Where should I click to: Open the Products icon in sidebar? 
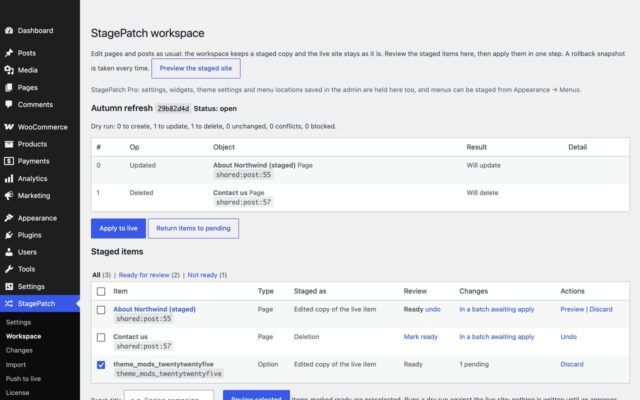pos(9,144)
